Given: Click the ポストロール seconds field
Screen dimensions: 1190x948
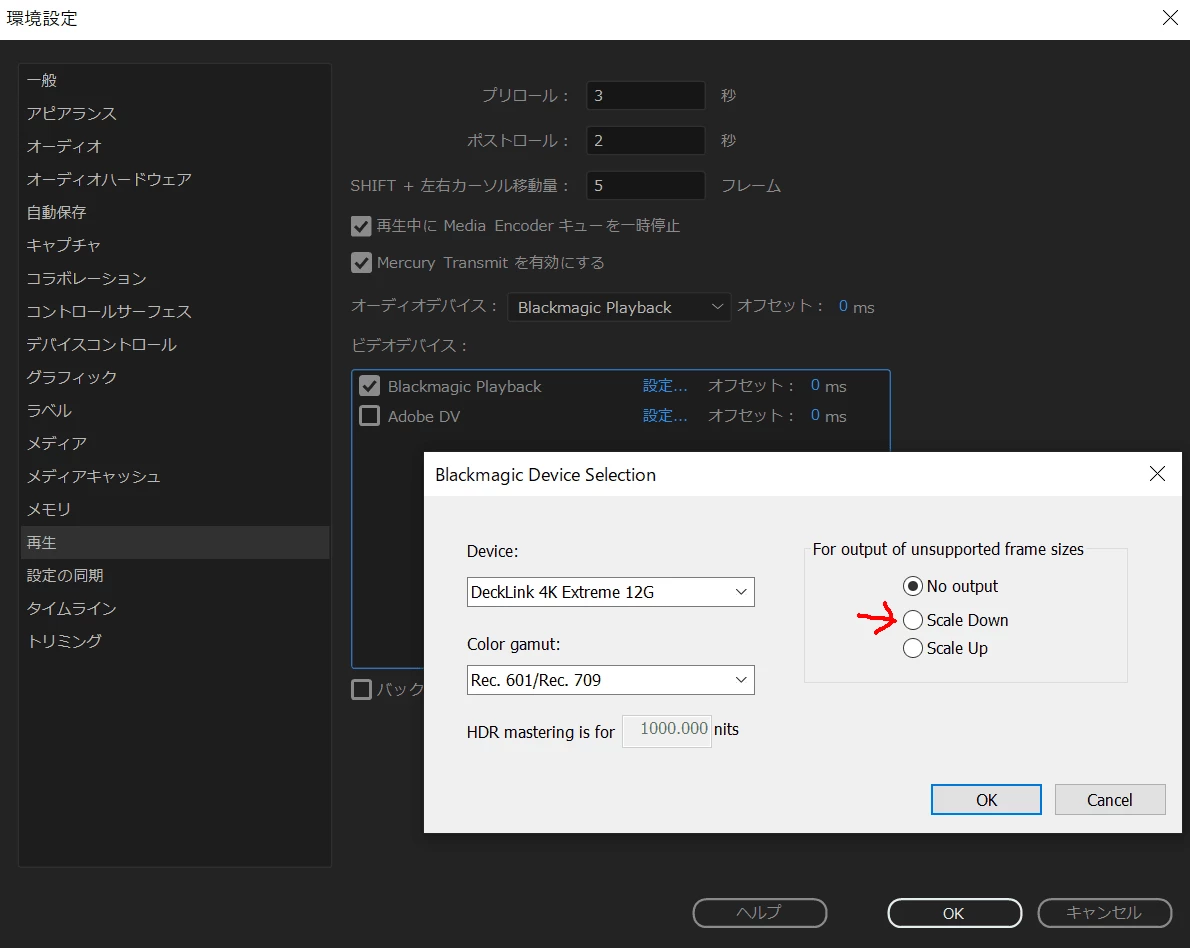Looking at the screenshot, I should [x=646, y=140].
